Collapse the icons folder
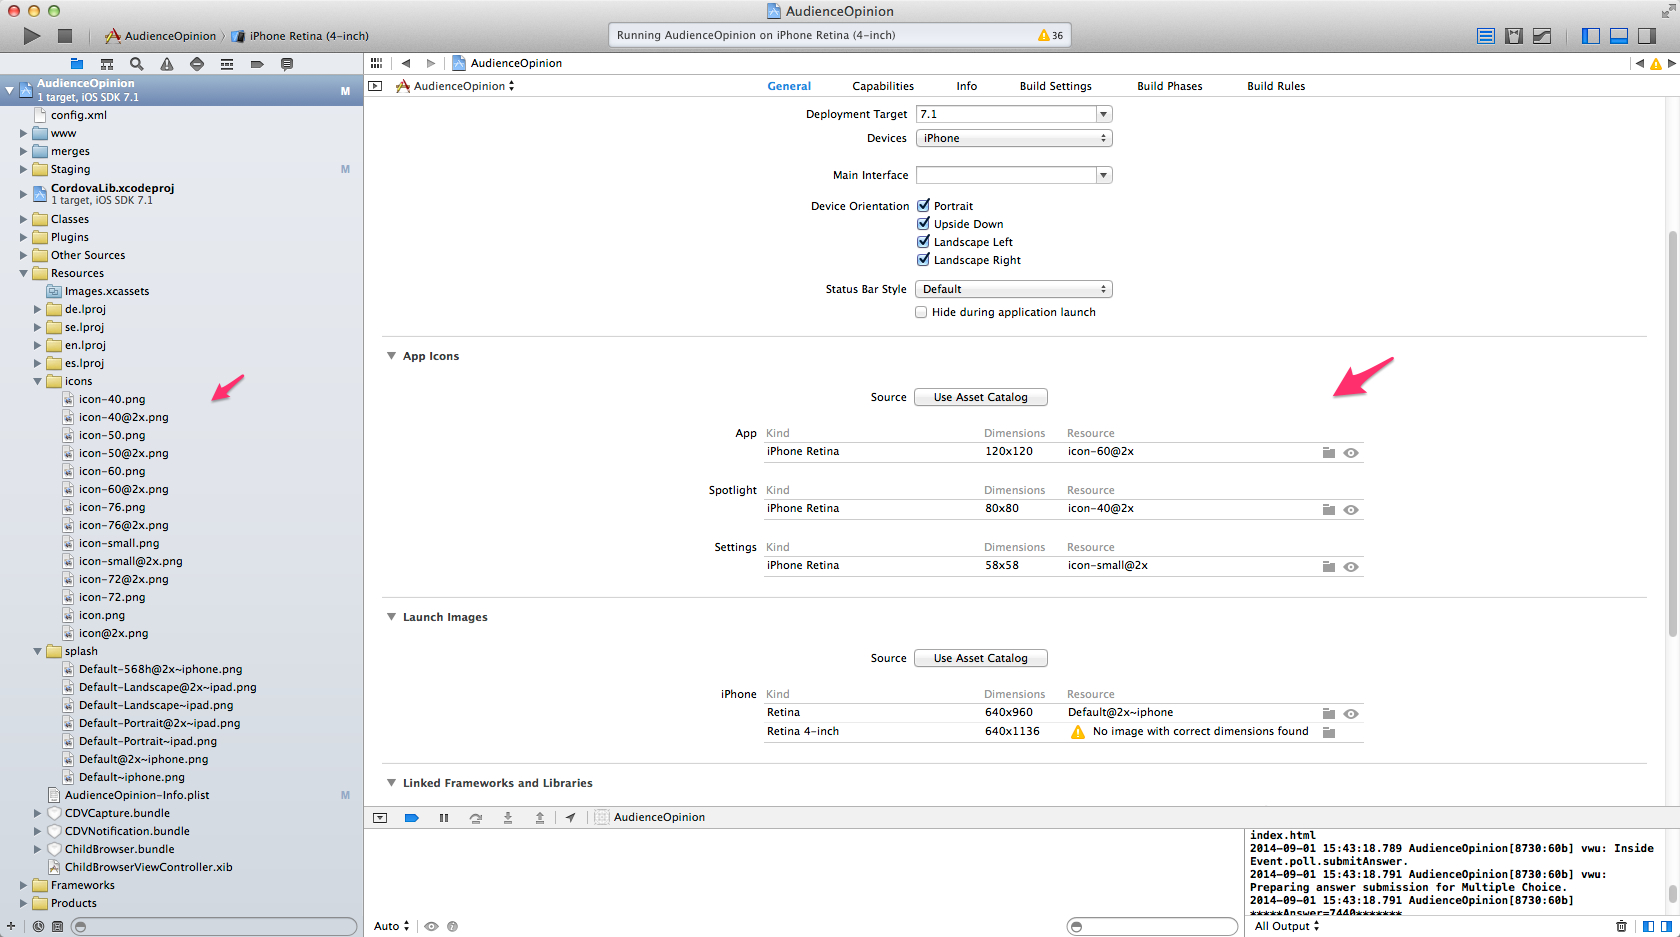This screenshot has width=1680, height=937. (38, 381)
